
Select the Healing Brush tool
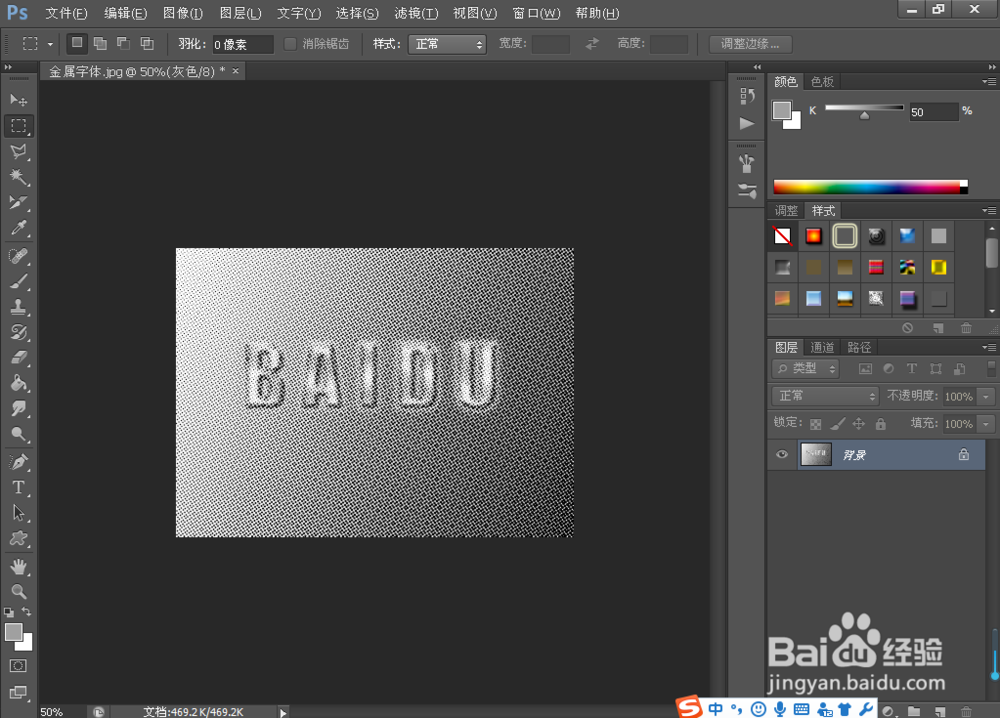tap(18, 256)
